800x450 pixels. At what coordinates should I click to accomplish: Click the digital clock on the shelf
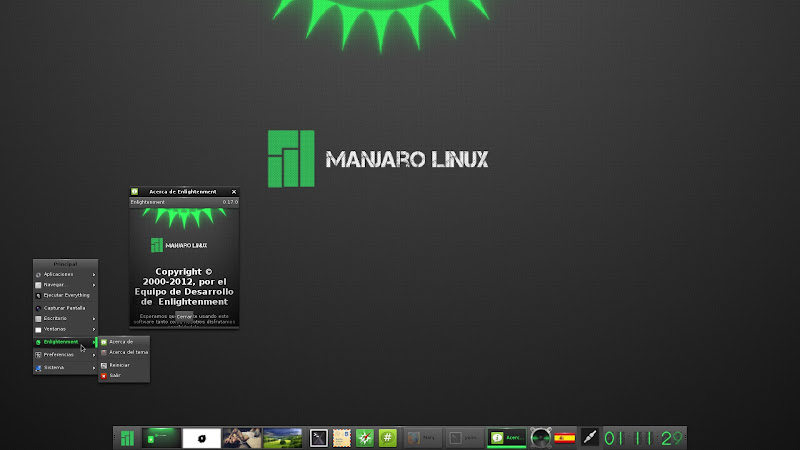click(x=644, y=438)
